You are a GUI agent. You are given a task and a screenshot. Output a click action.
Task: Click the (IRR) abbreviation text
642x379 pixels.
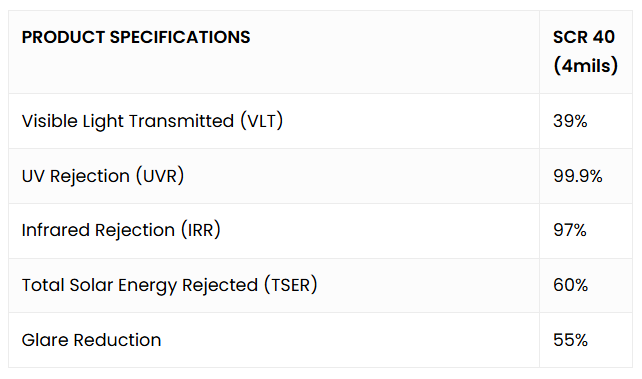pyautogui.click(x=201, y=230)
